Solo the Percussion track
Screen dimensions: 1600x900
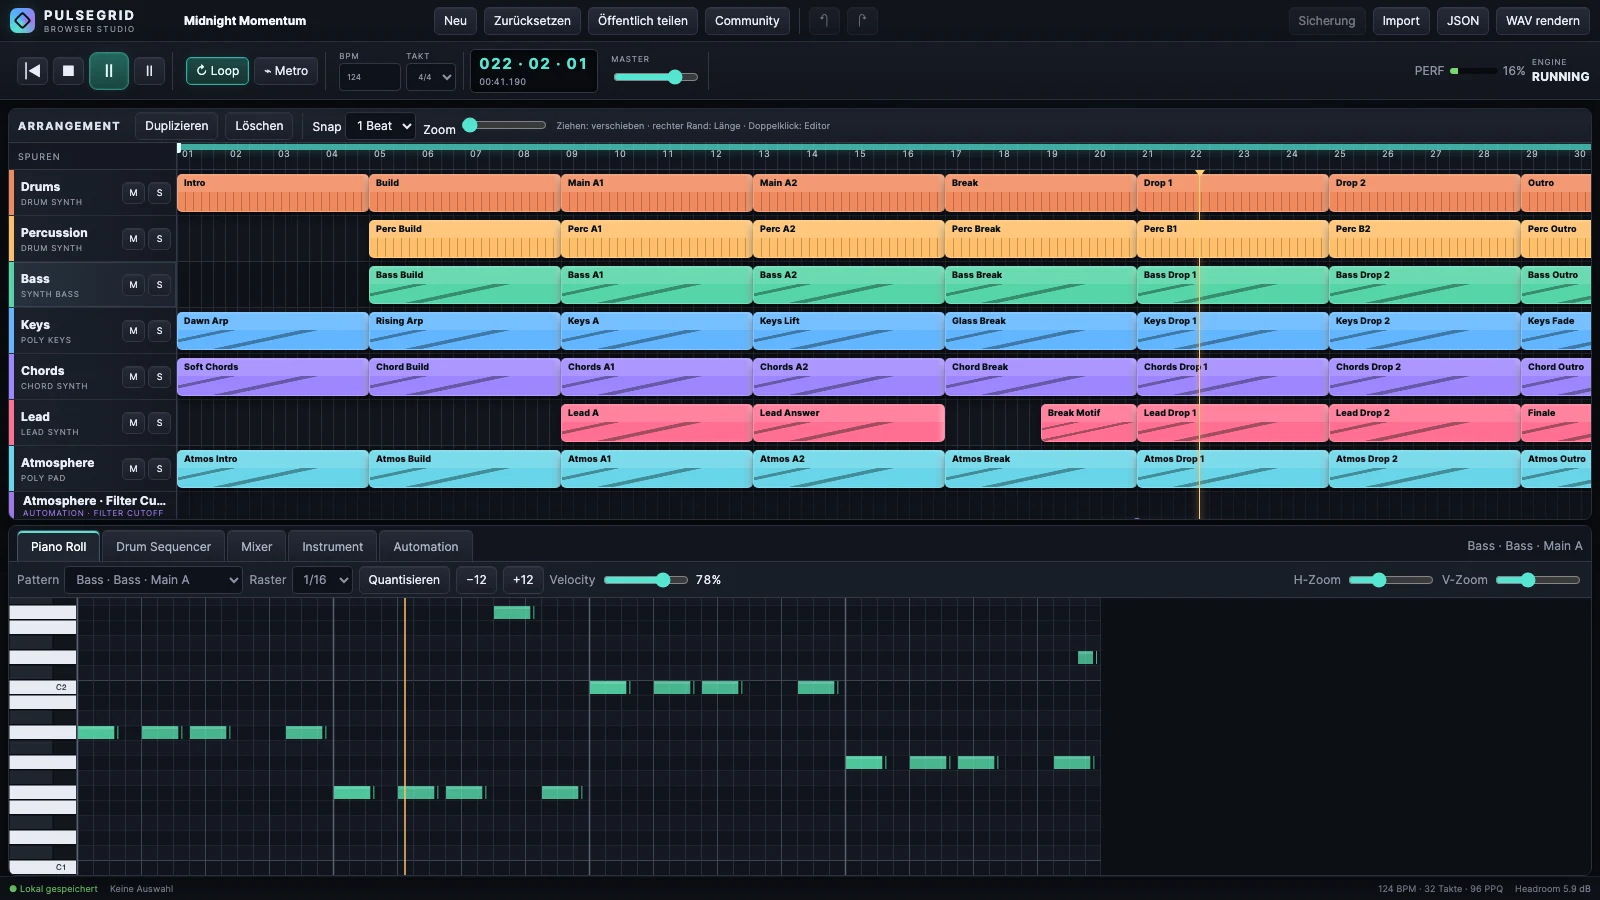pos(159,239)
